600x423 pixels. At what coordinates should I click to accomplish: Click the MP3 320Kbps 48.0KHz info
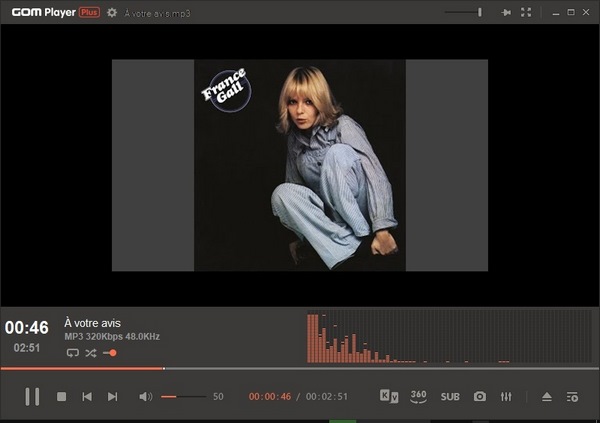[x=112, y=337]
